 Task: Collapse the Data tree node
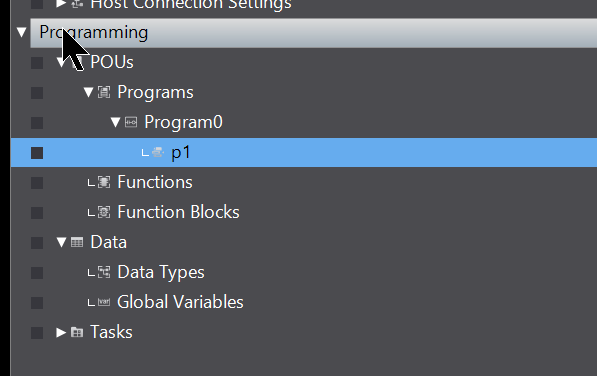(61, 242)
